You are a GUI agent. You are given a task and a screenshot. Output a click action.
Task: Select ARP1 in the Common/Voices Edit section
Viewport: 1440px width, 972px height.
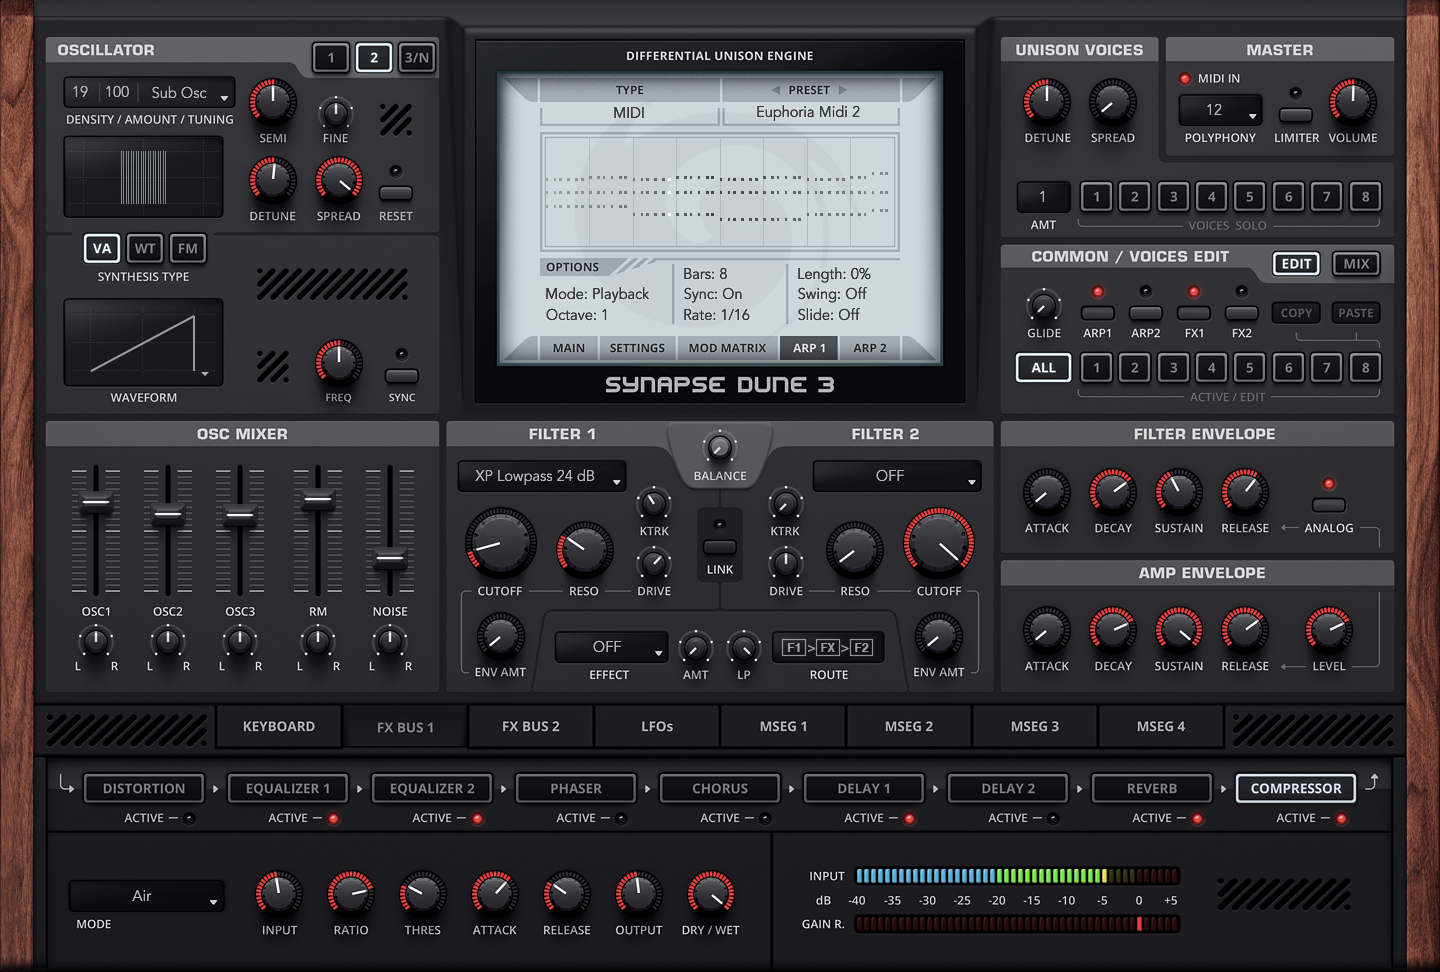(x=1097, y=311)
